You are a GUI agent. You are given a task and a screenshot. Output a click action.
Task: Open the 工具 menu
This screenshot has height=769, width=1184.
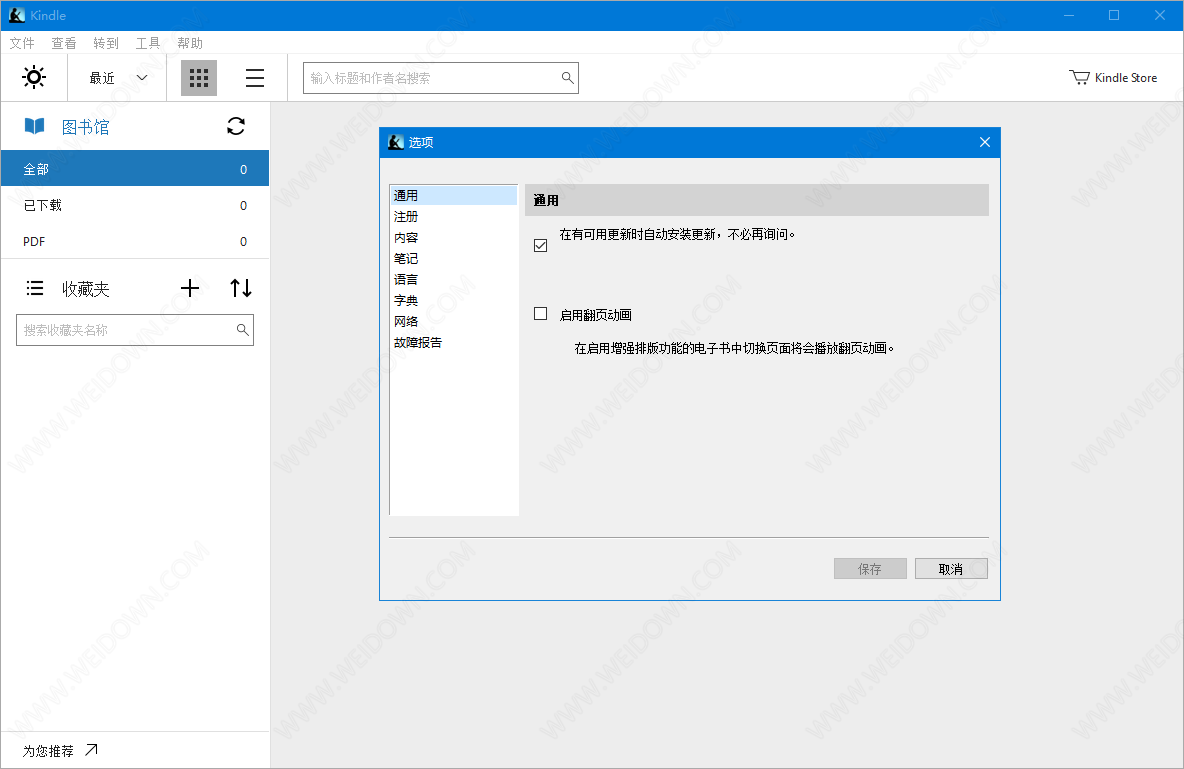148,43
